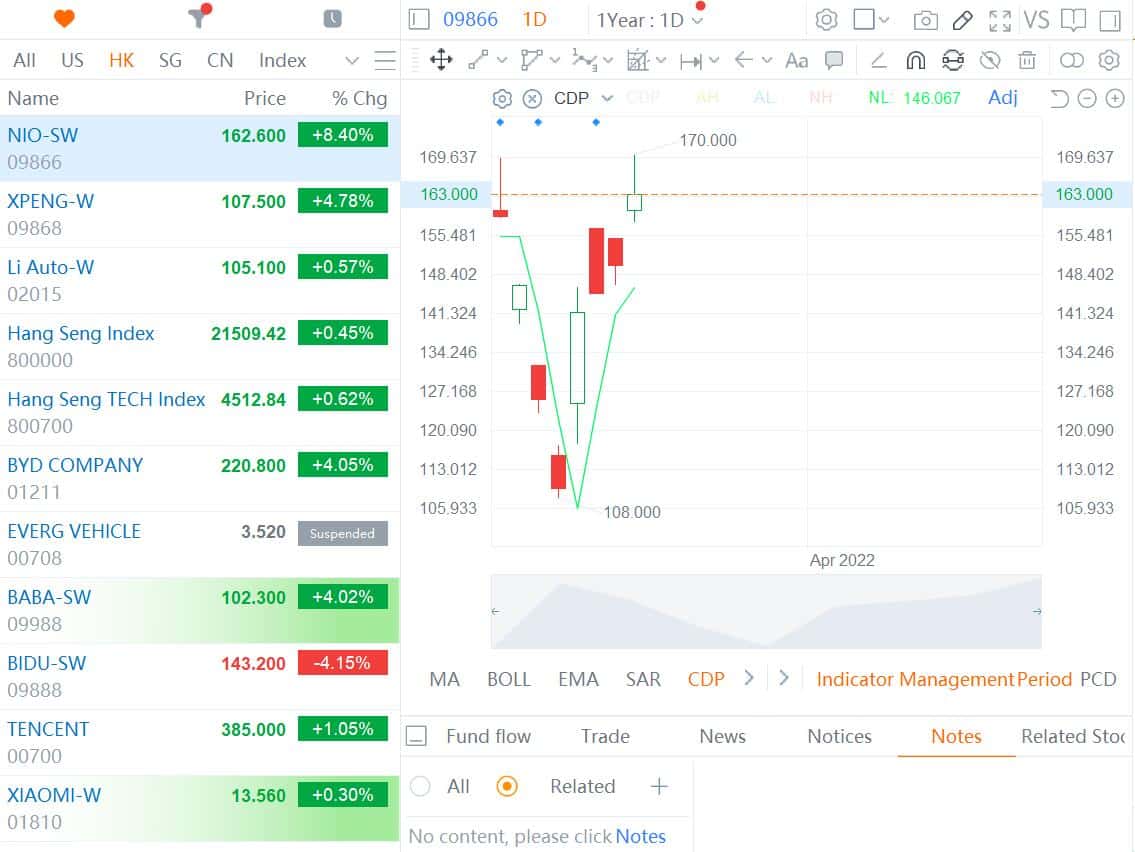Viewport: 1135px width, 852px height.
Task: Click the trash icon to clear drawings
Action: pyautogui.click(x=1026, y=60)
